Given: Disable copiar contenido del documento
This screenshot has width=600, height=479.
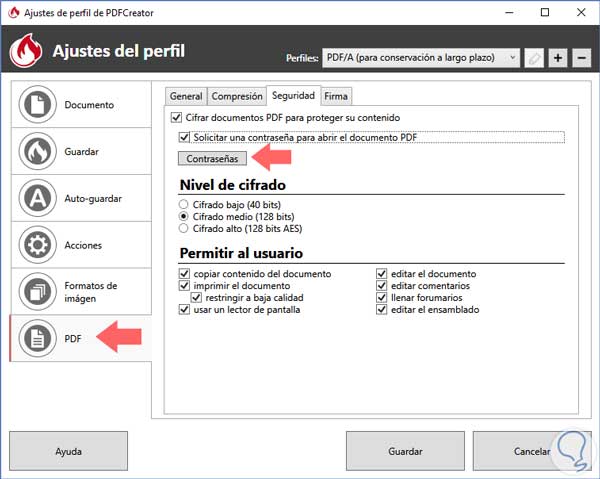Looking at the screenshot, I should click(x=184, y=273).
